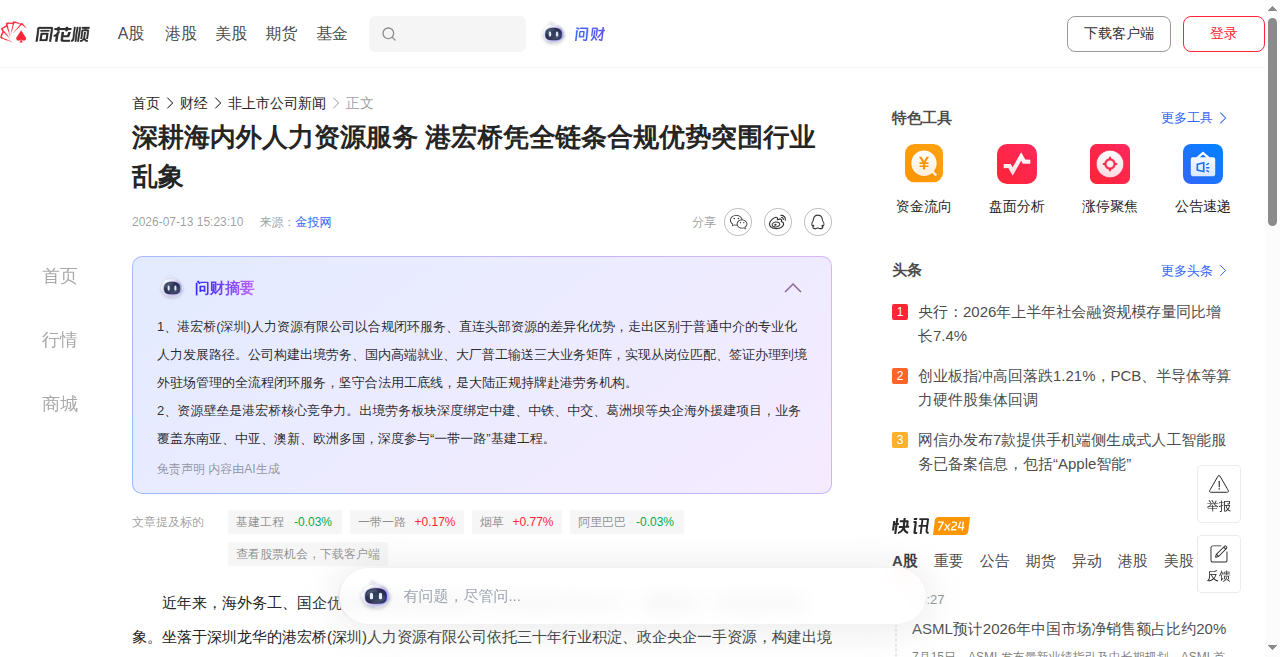Click the 免责声明 内容由AI生成 text
This screenshot has width=1280, height=657.
218,468
